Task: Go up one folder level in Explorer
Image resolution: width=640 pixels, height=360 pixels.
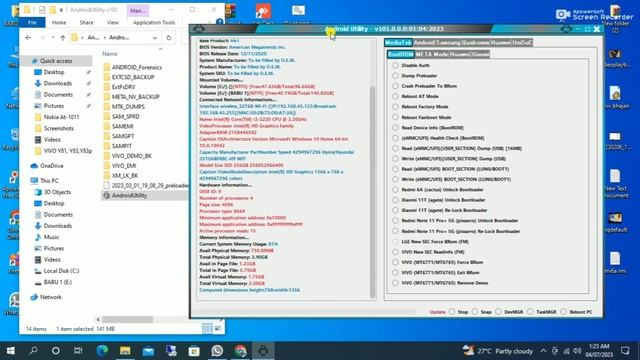Action: coord(62,38)
